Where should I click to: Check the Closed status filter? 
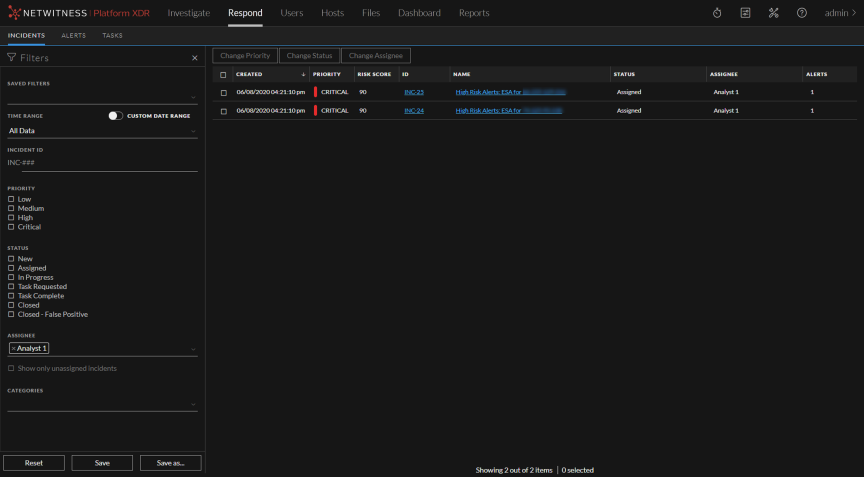click(11, 305)
